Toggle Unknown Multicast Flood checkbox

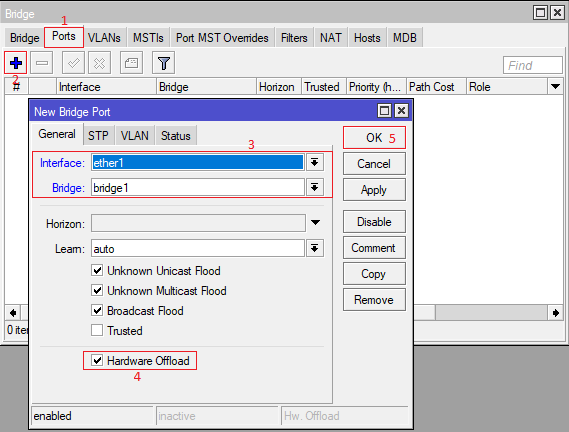97,290
